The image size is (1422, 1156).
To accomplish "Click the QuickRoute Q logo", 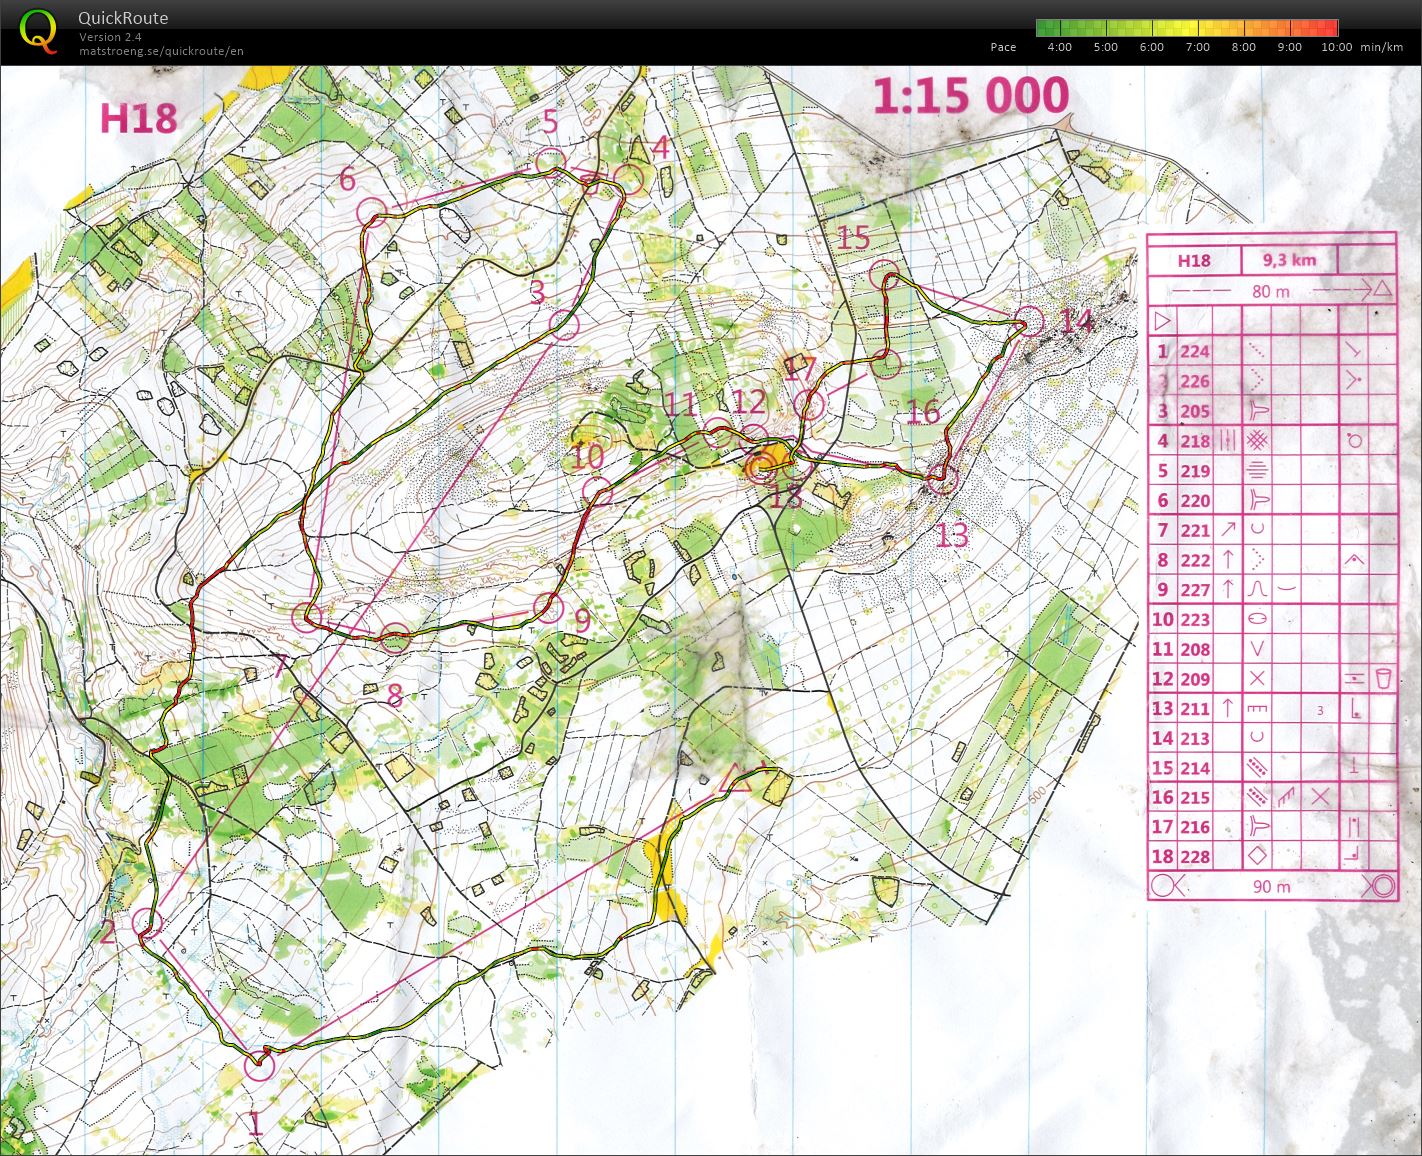I will (39, 31).
